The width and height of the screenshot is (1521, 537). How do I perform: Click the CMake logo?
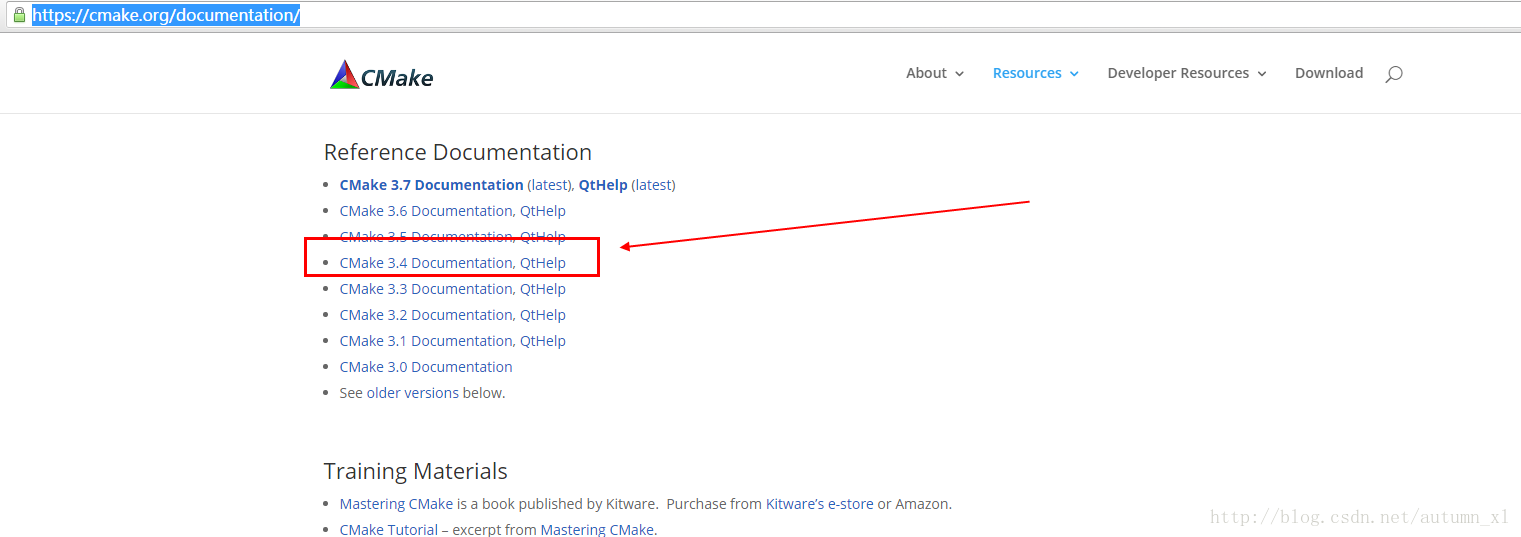[381, 75]
